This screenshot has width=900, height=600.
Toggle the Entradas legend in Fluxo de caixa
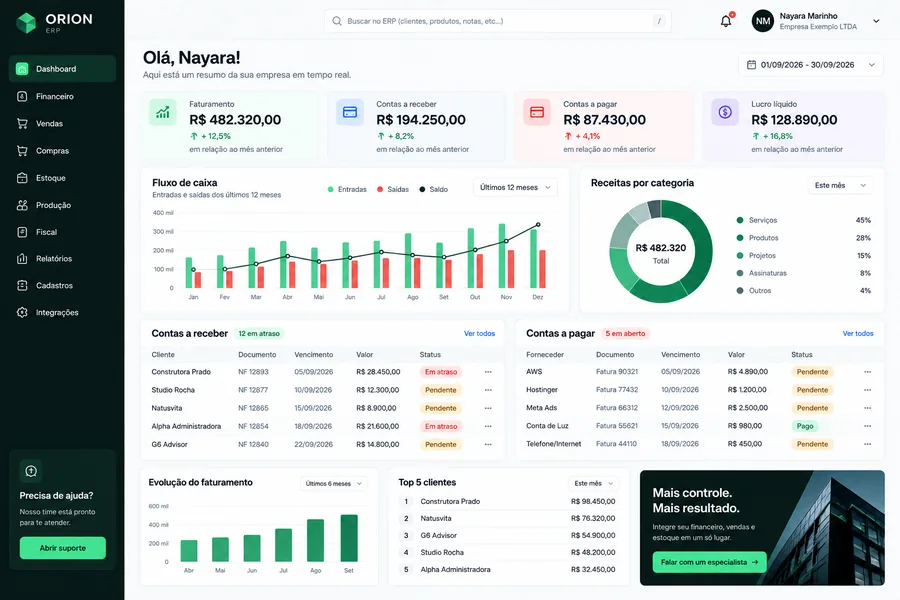347,189
